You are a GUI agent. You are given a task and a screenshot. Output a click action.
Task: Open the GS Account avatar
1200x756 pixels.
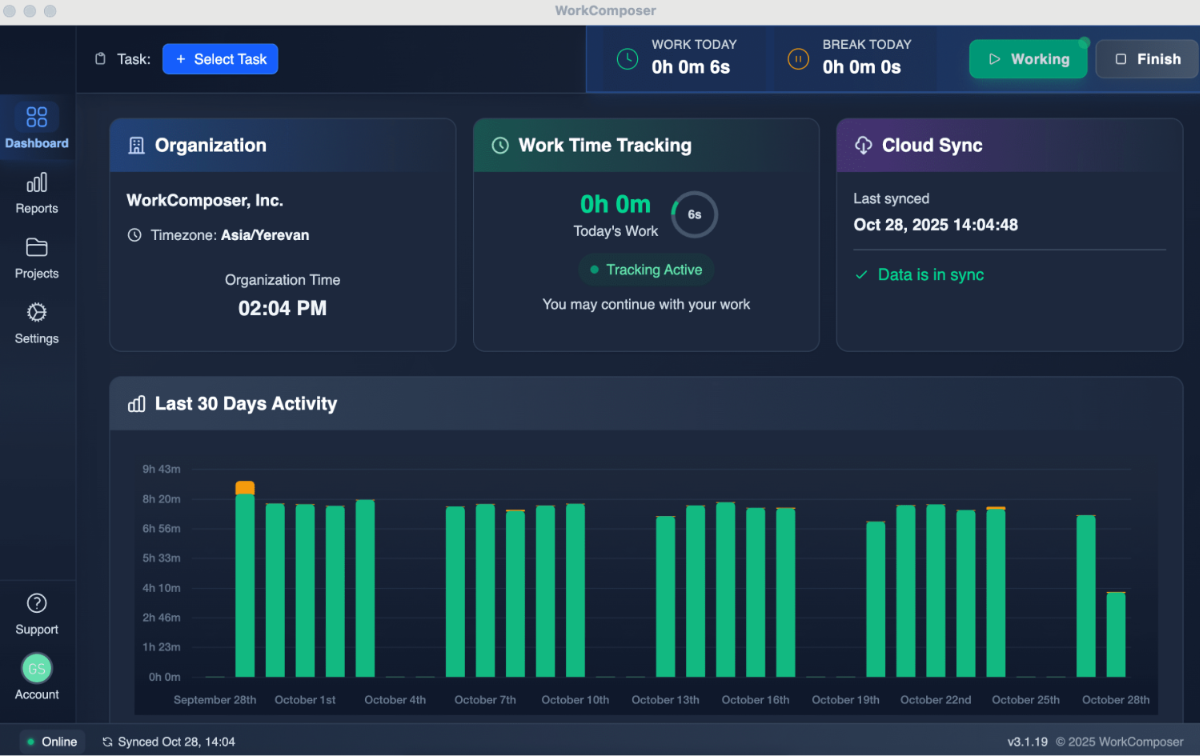coord(36,668)
